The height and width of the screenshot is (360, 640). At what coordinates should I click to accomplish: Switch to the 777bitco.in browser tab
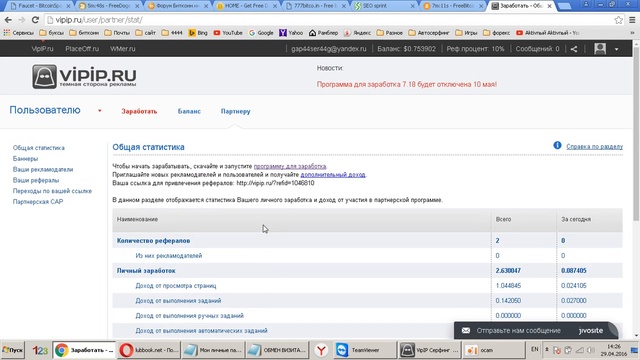coord(315,6)
